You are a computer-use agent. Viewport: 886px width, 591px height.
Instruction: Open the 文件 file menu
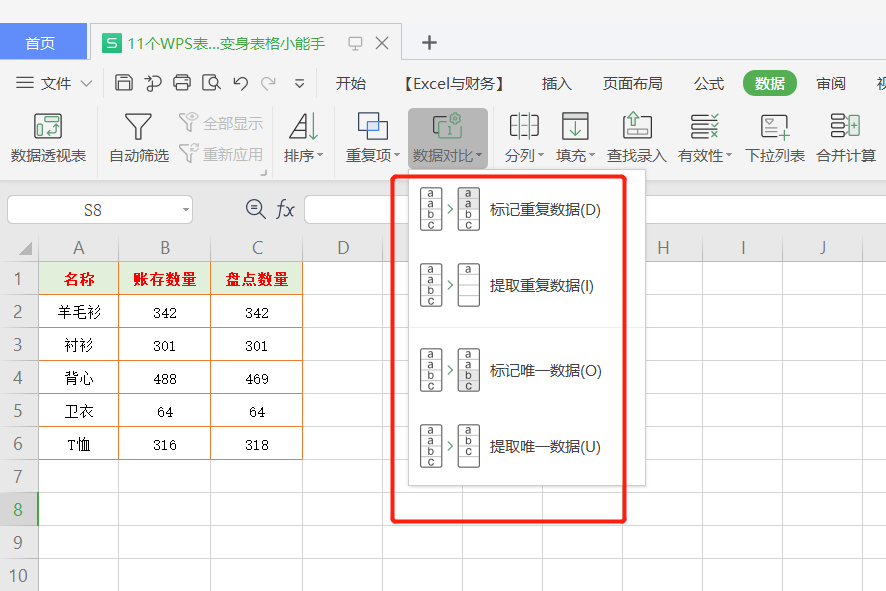55,84
